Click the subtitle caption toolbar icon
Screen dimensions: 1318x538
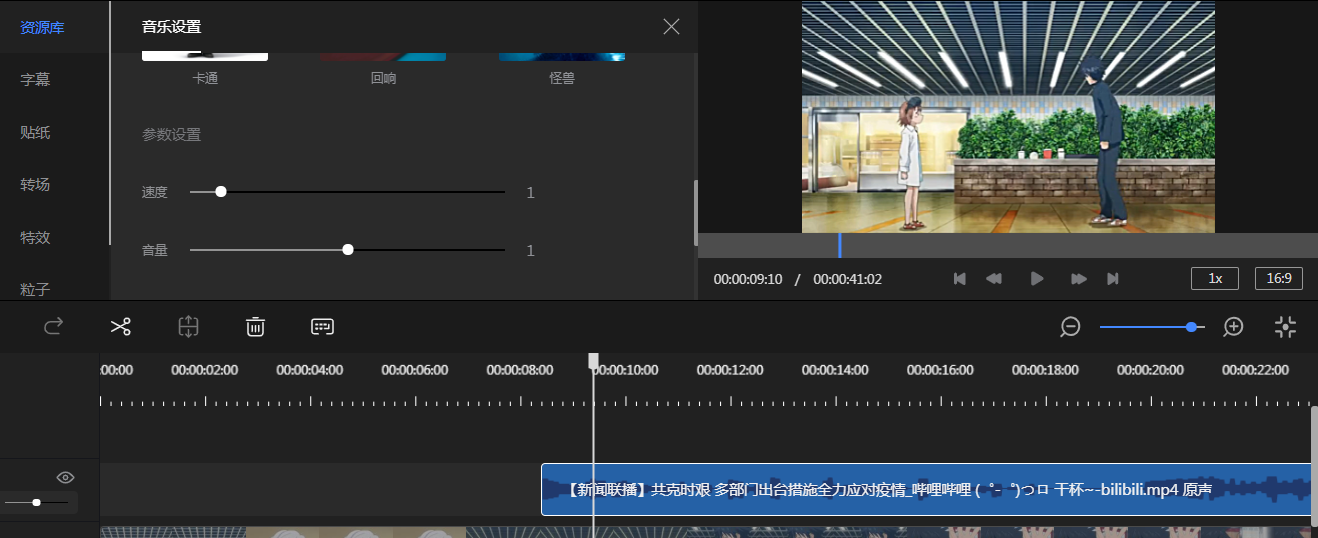tap(322, 326)
